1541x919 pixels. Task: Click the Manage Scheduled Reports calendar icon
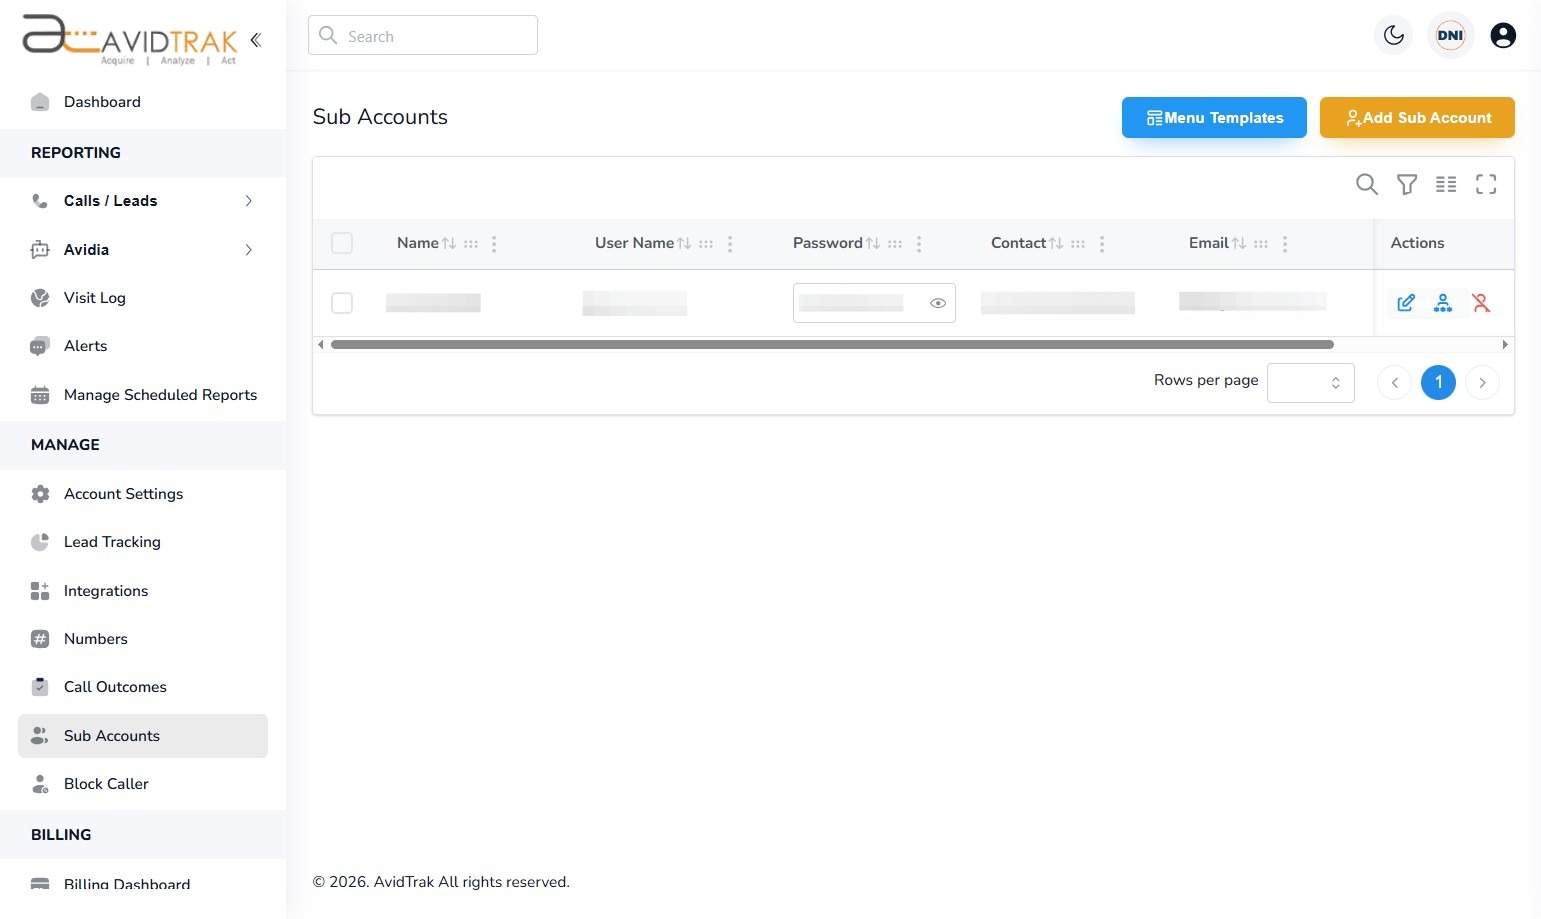click(40, 395)
